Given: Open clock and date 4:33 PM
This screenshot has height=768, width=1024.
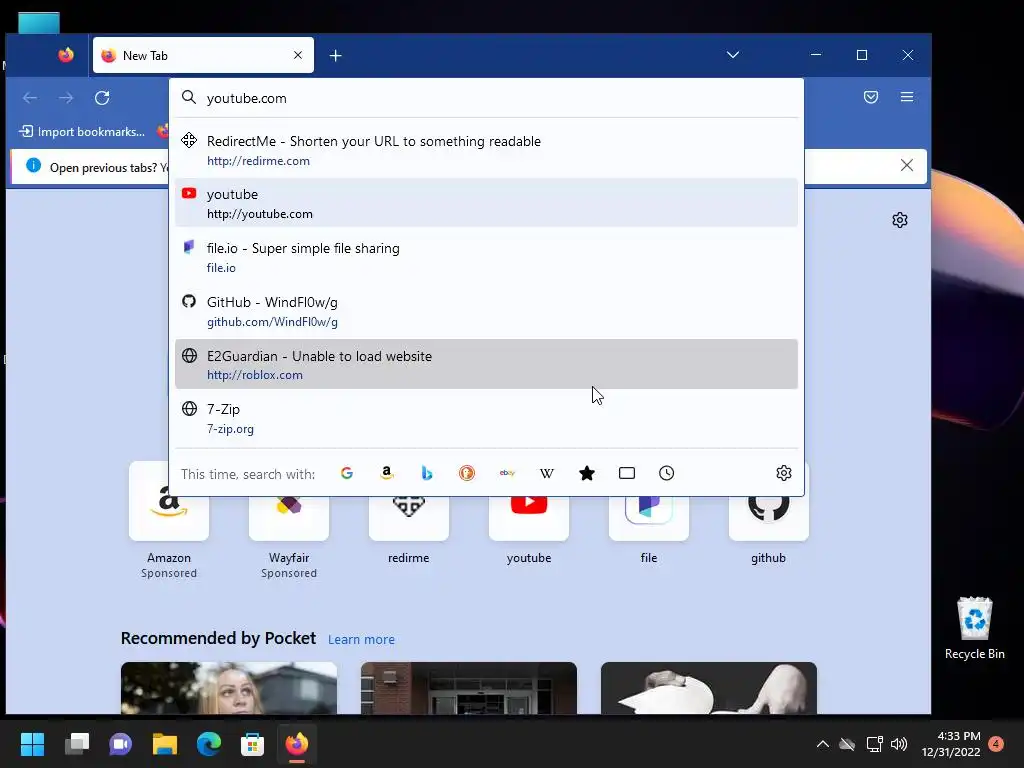Looking at the screenshot, I should [952, 744].
